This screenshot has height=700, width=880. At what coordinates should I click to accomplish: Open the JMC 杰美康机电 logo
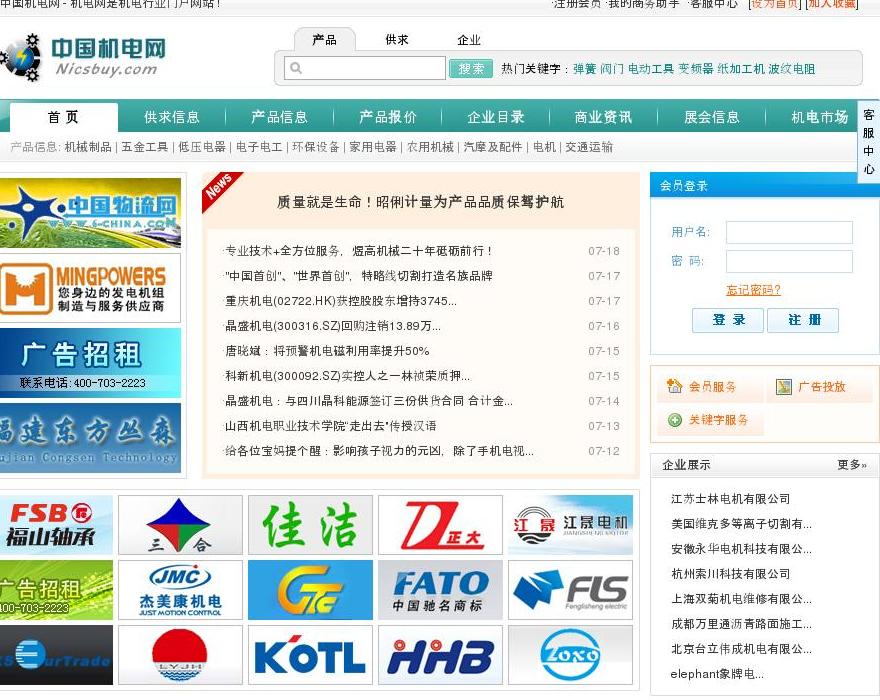(180, 590)
